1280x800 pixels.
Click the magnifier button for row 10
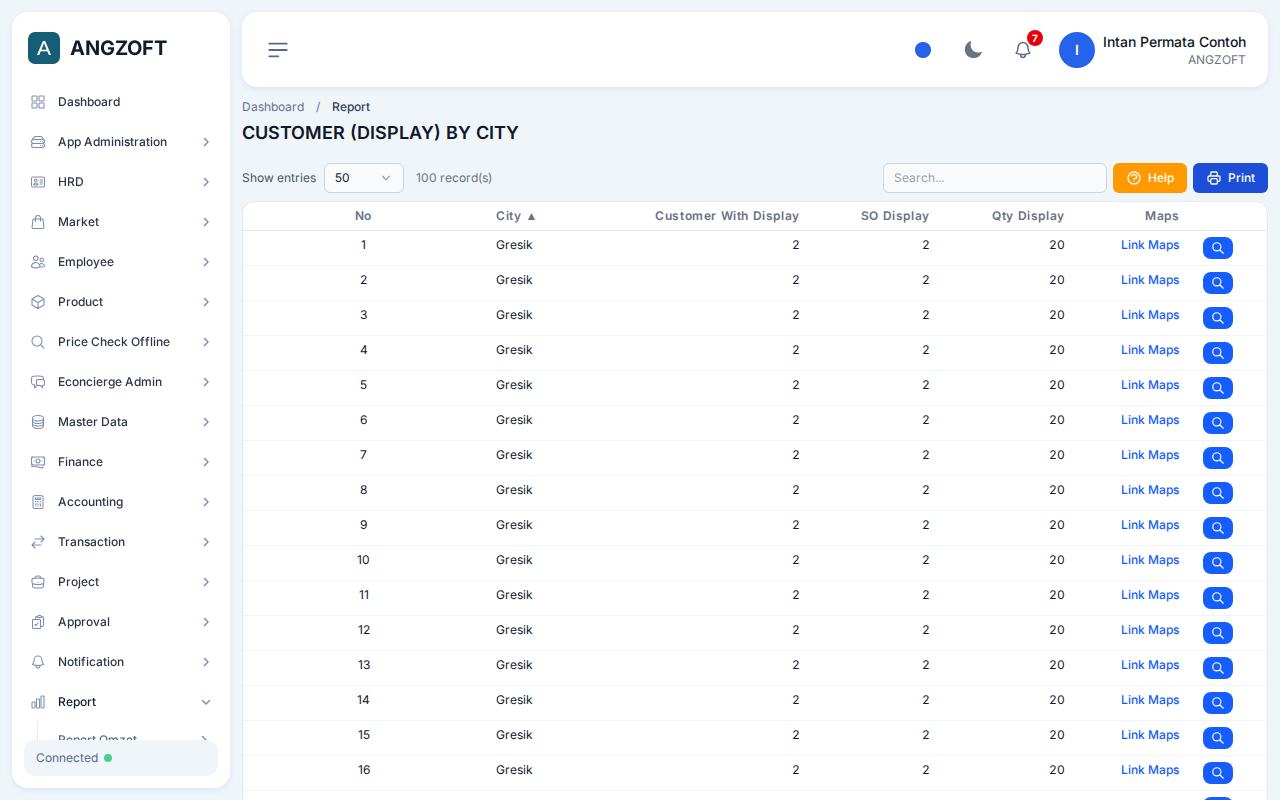pos(1218,563)
